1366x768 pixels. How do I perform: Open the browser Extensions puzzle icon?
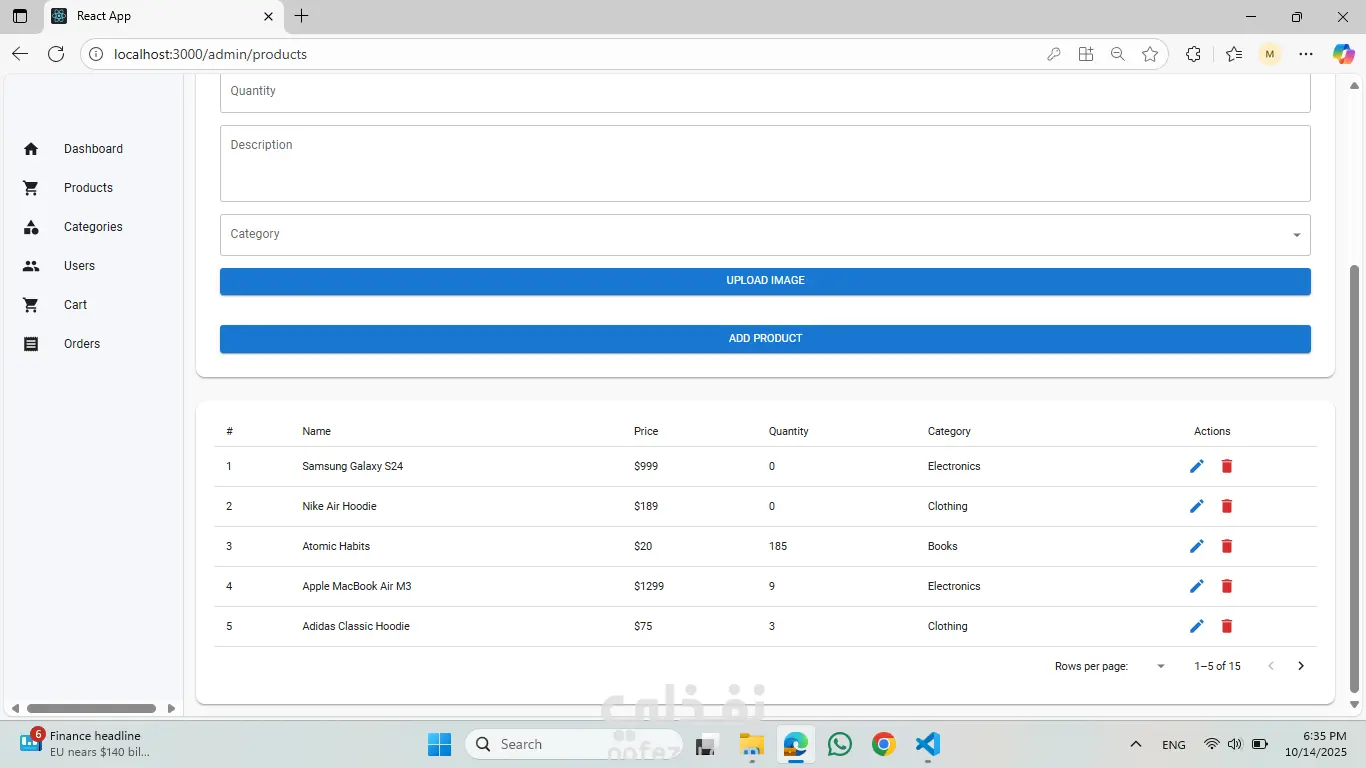pyautogui.click(x=1193, y=54)
